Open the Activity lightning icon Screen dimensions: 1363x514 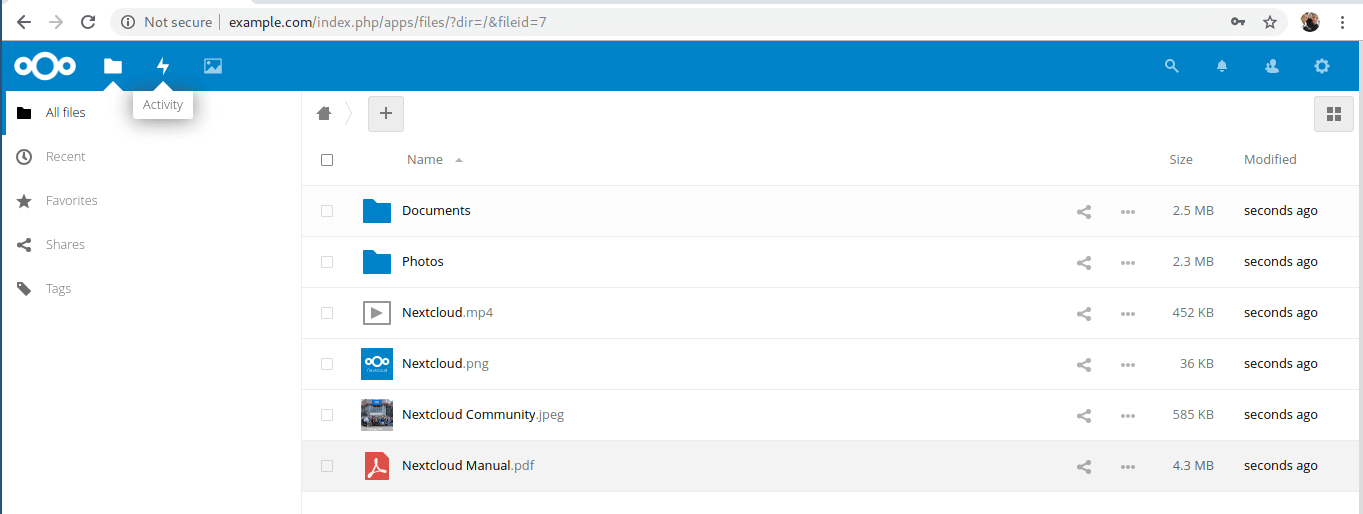163,66
